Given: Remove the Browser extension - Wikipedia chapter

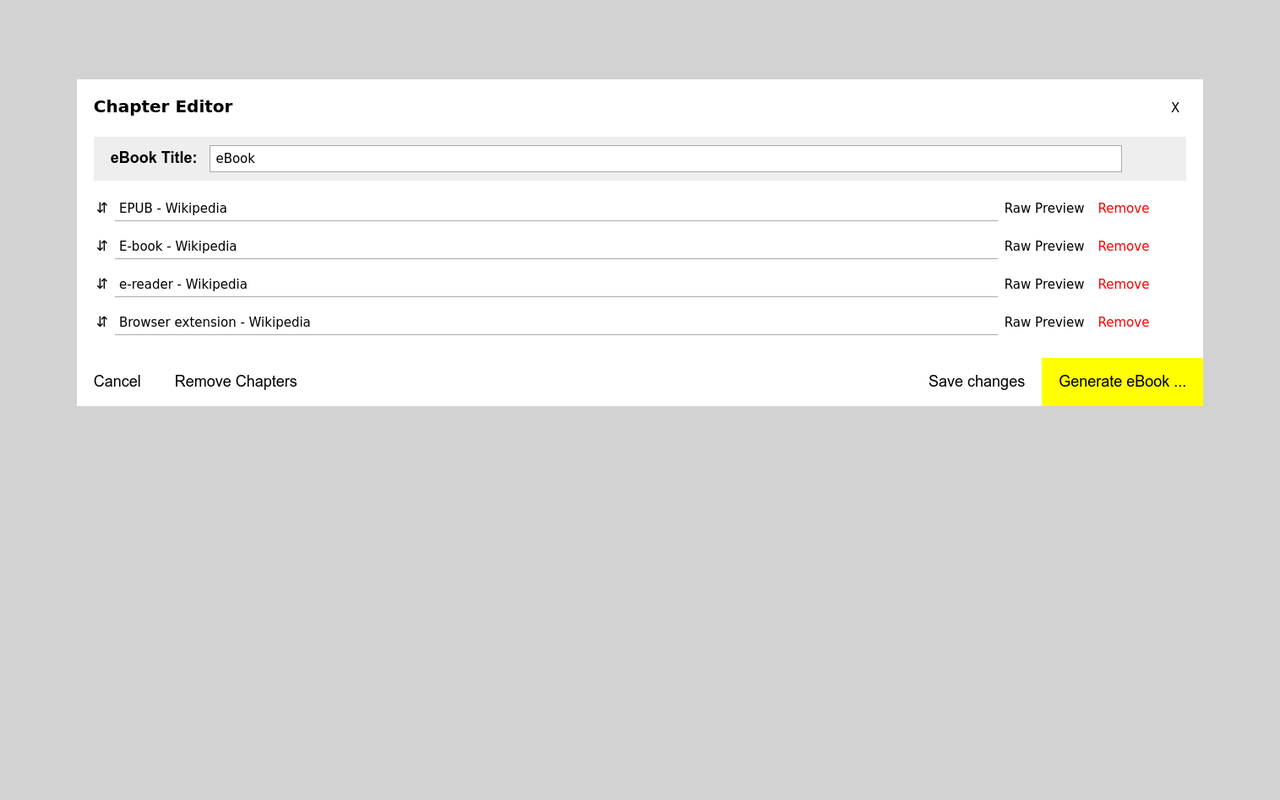Looking at the screenshot, I should pos(1123,322).
